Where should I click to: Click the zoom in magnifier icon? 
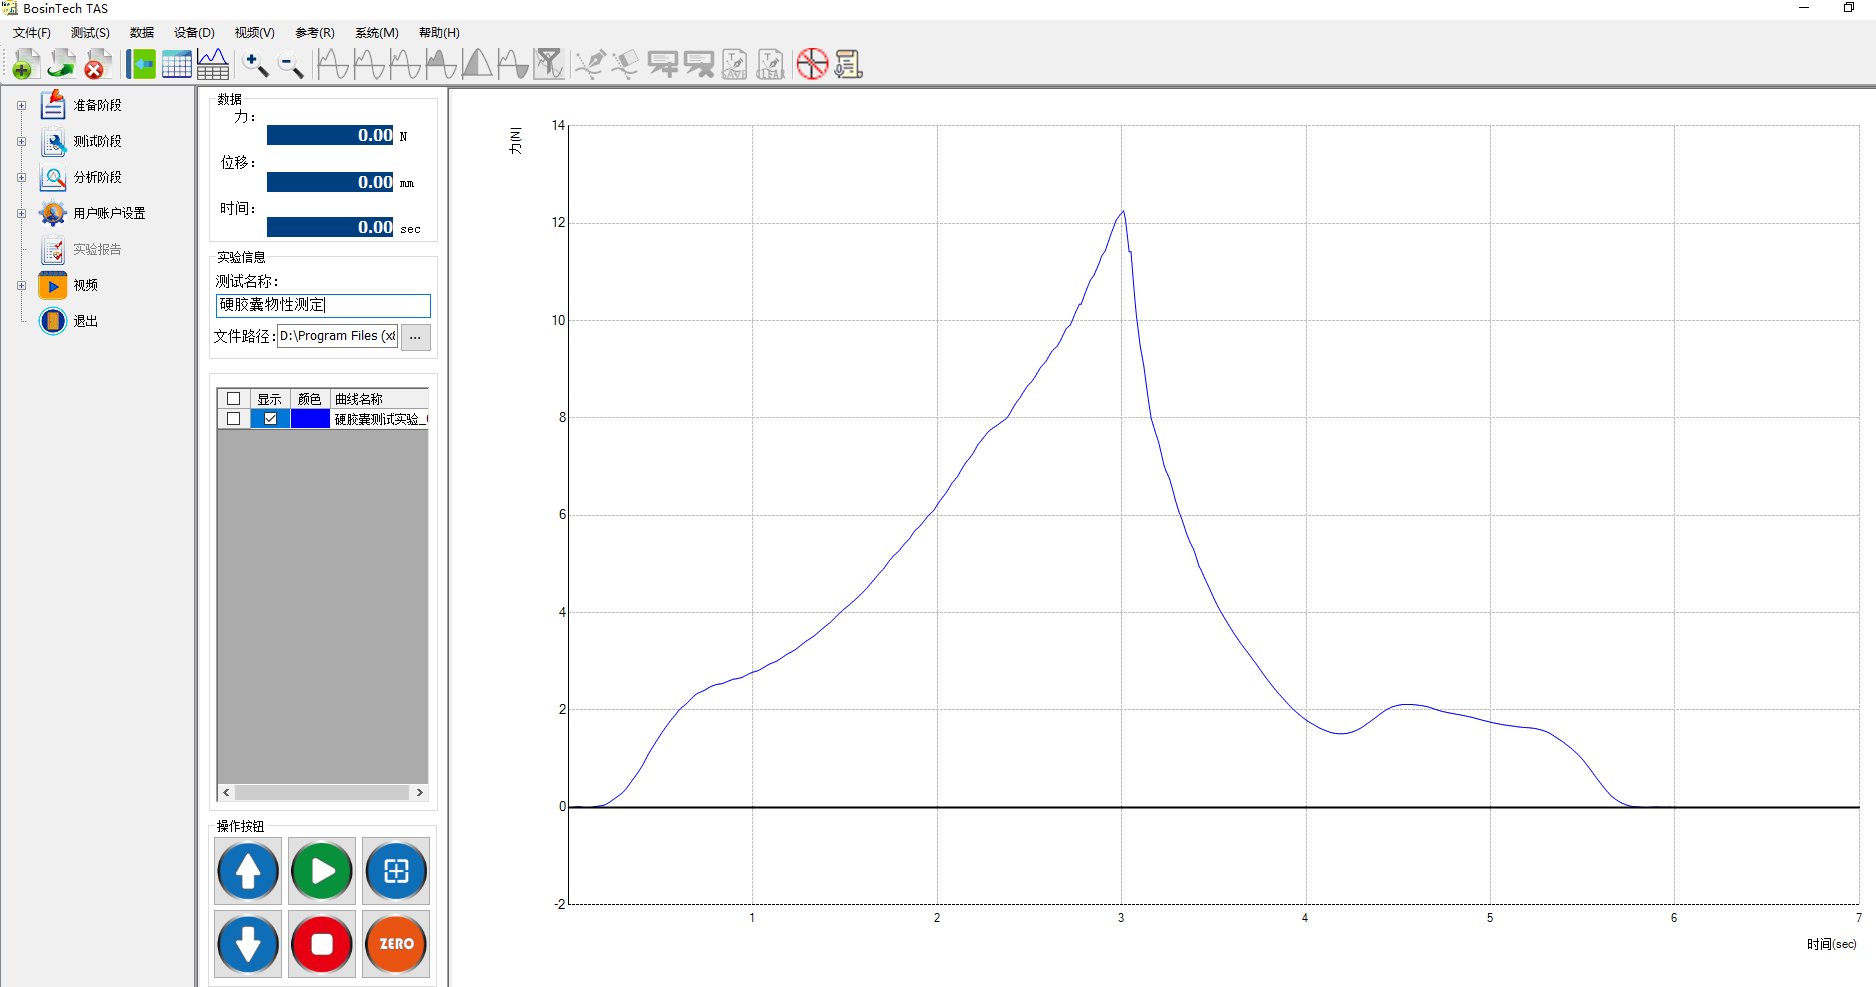click(255, 65)
